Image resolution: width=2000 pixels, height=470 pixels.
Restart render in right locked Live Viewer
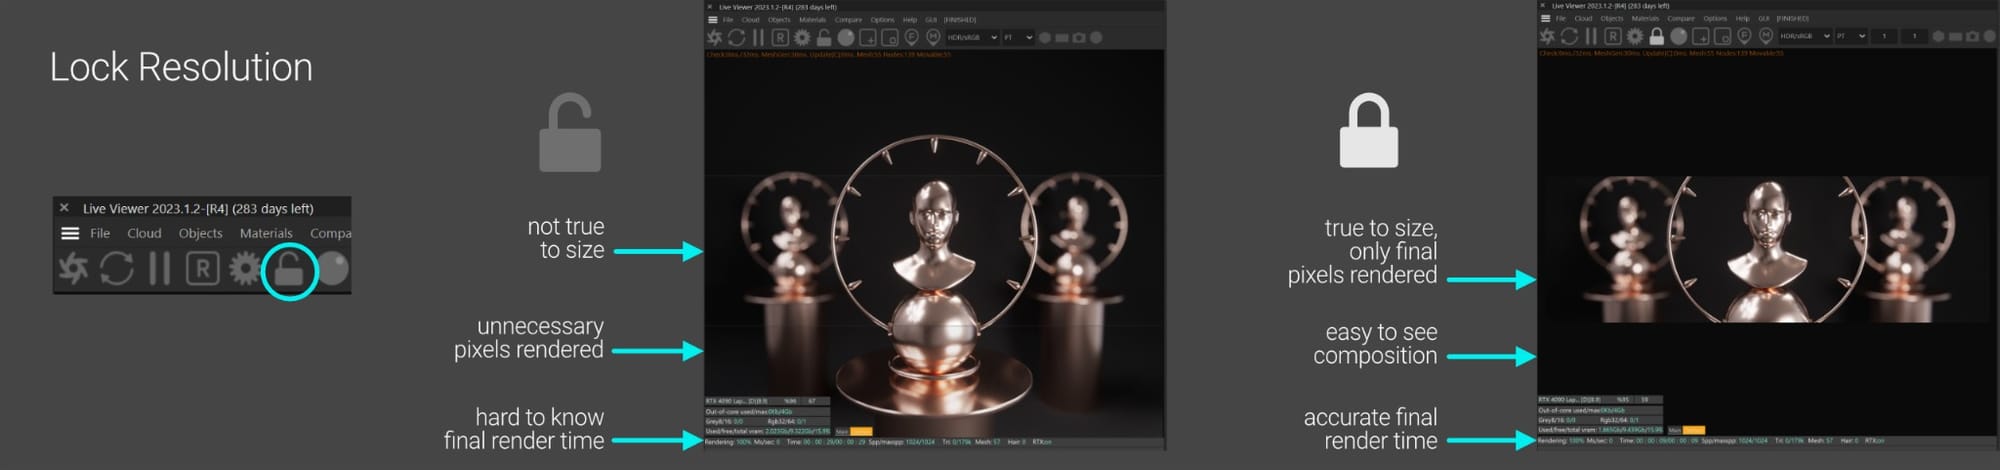click(1569, 36)
